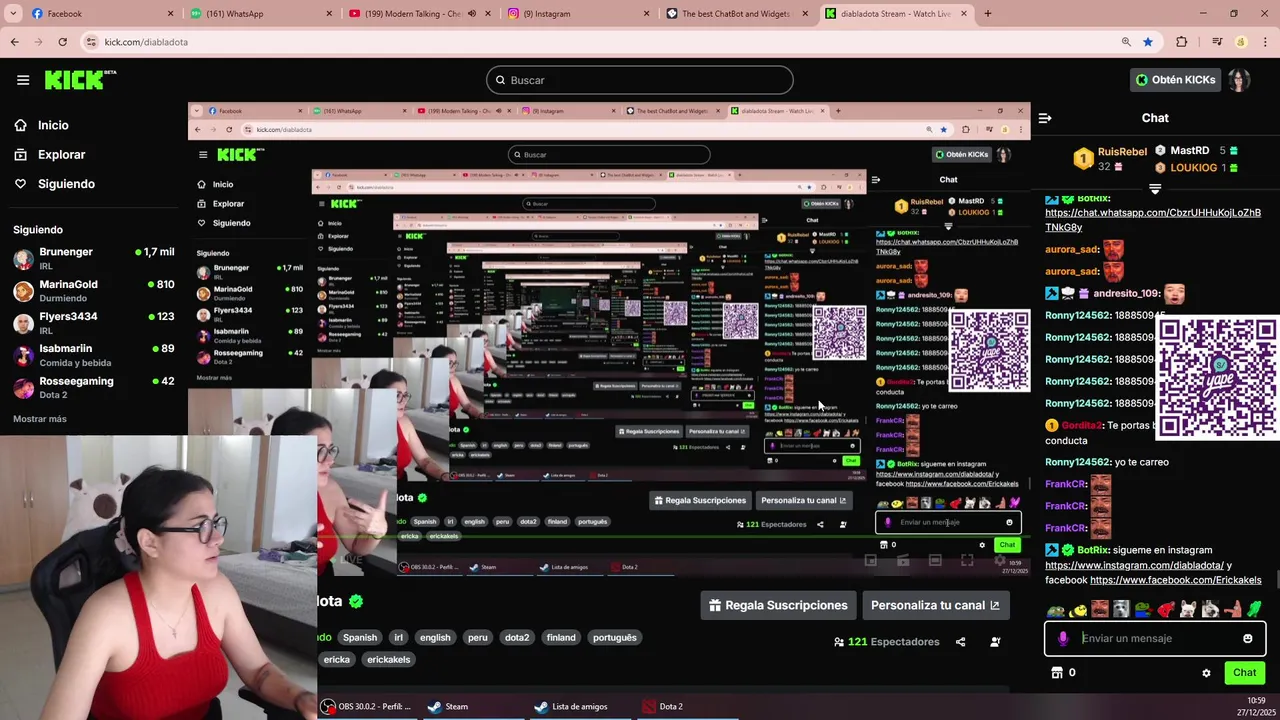
Task: Open the Chrome extensions puzzle icon
Action: tap(1182, 42)
